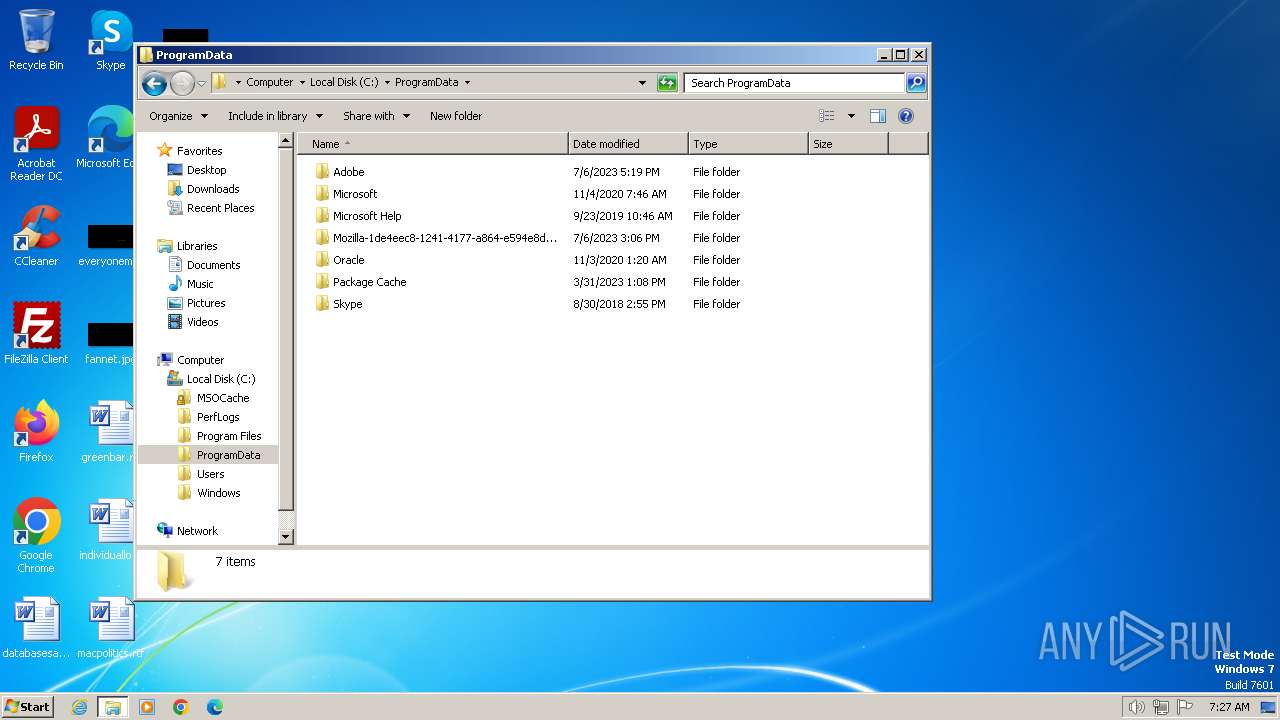Viewport: 1280px width, 720px height.
Task: Open Recent Places in navigation pane
Action: coord(220,208)
